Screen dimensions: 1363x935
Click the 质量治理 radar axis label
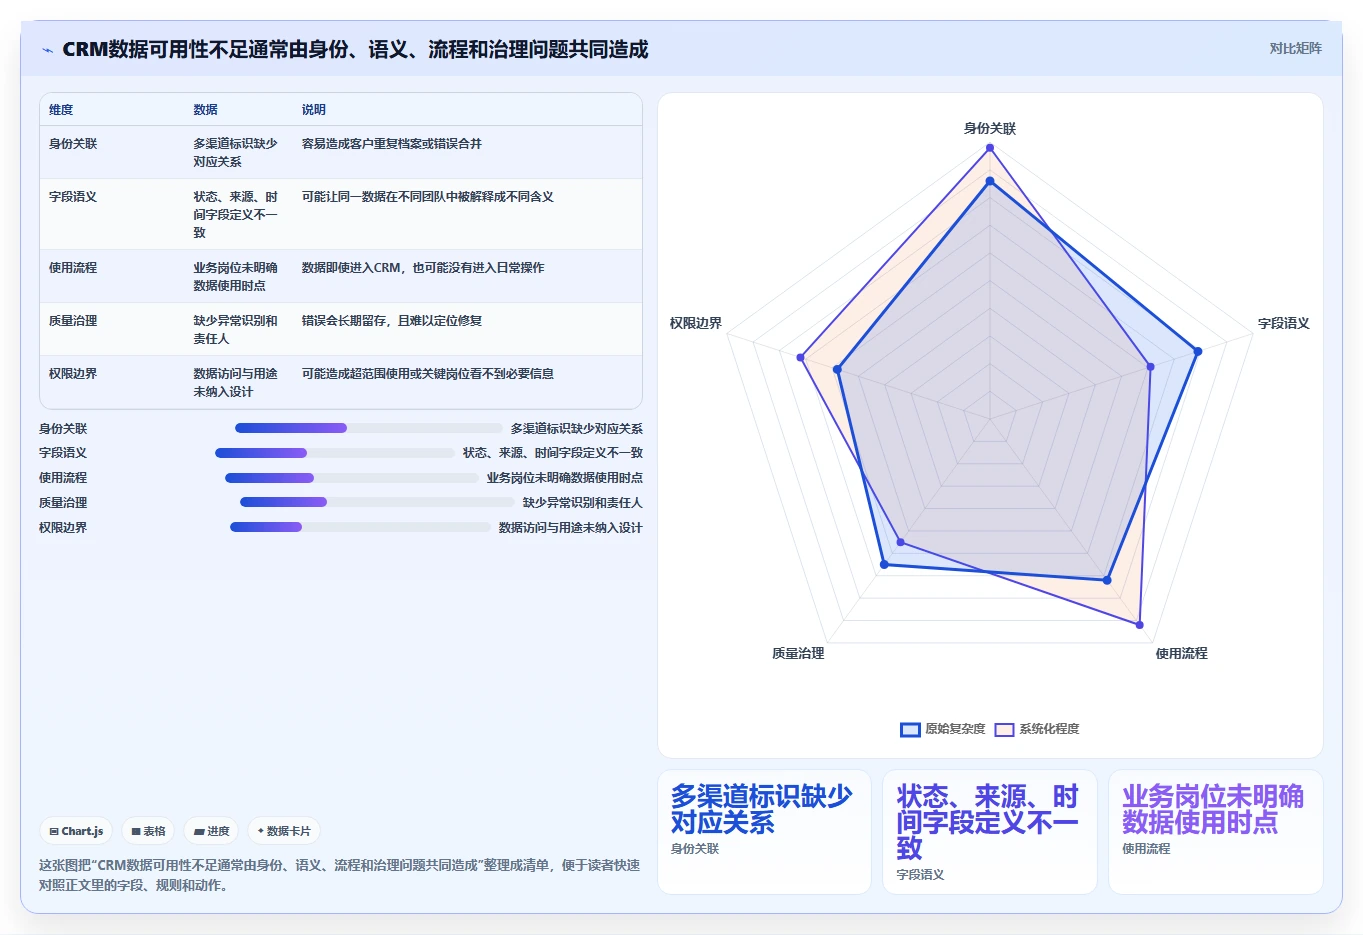click(798, 653)
